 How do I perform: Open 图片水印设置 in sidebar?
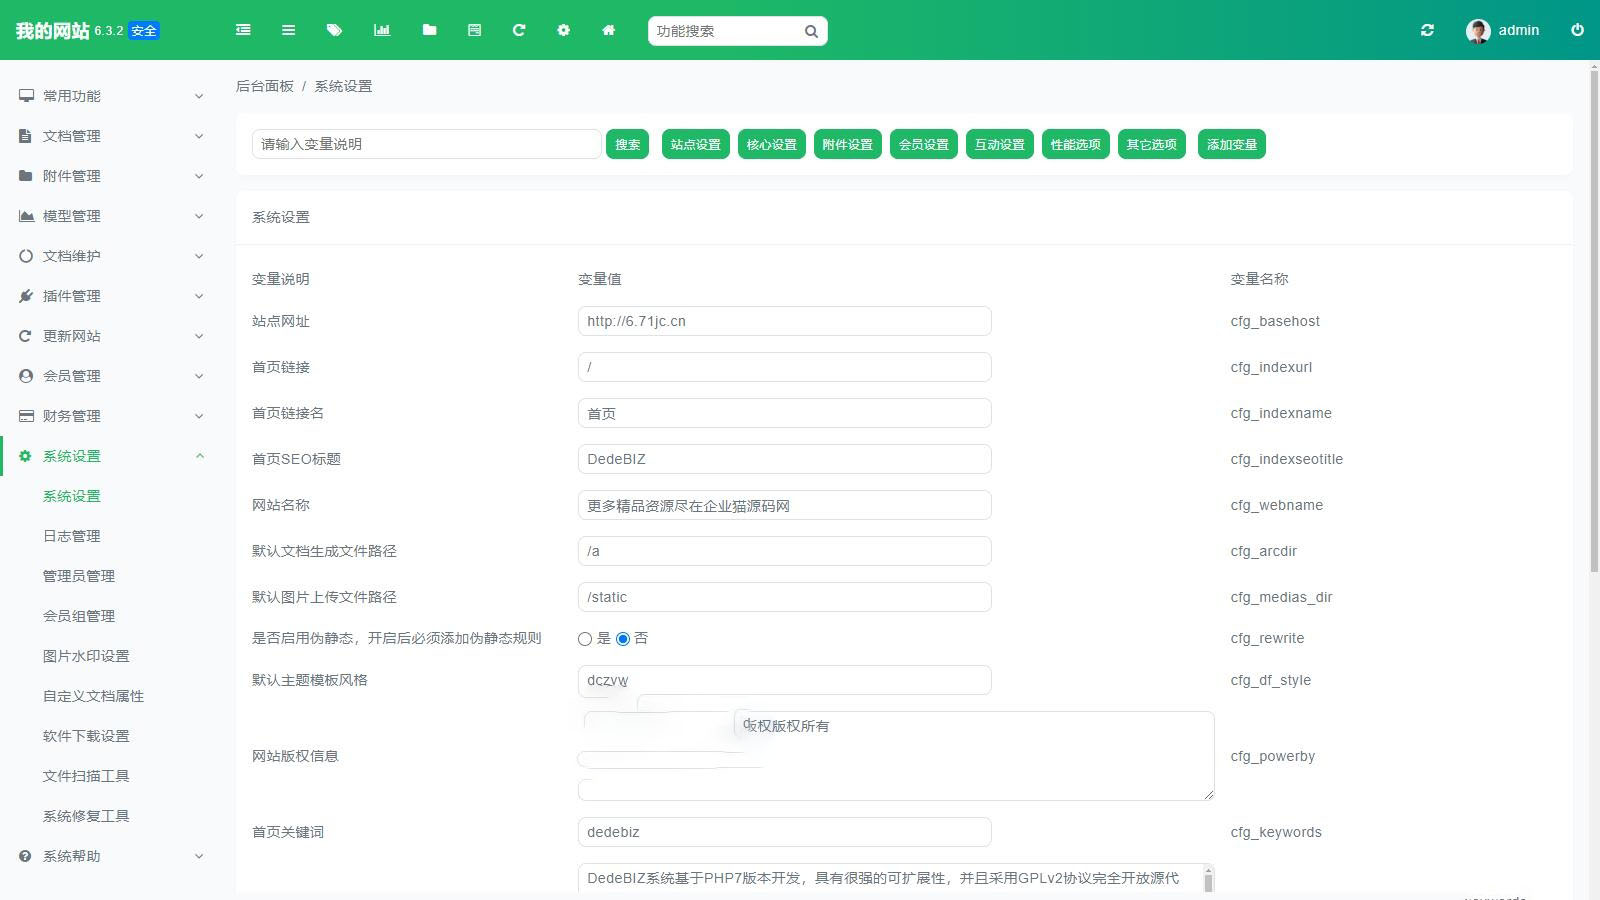(x=86, y=656)
